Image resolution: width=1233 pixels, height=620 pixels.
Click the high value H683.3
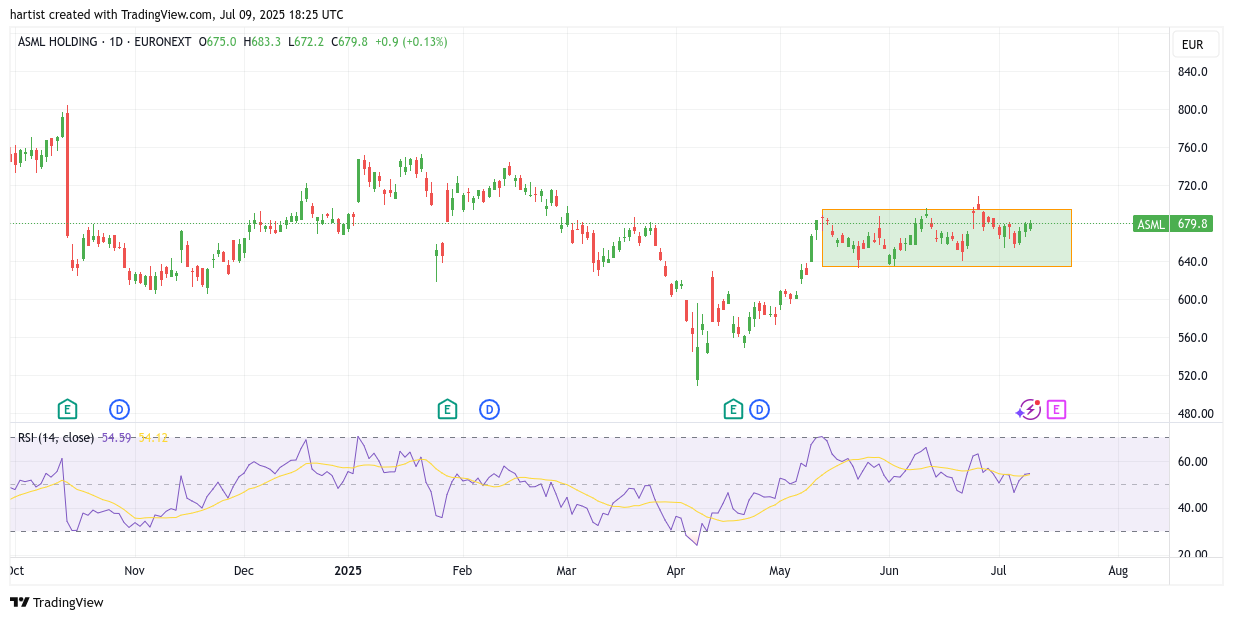pyautogui.click(x=262, y=42)
